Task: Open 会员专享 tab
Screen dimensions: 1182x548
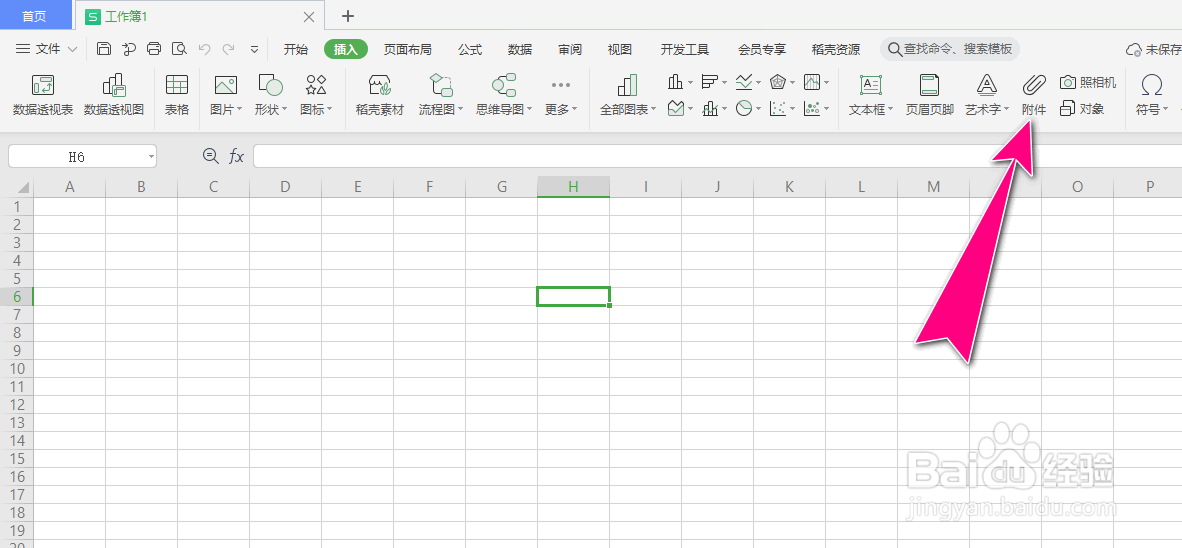Action: 762,50
